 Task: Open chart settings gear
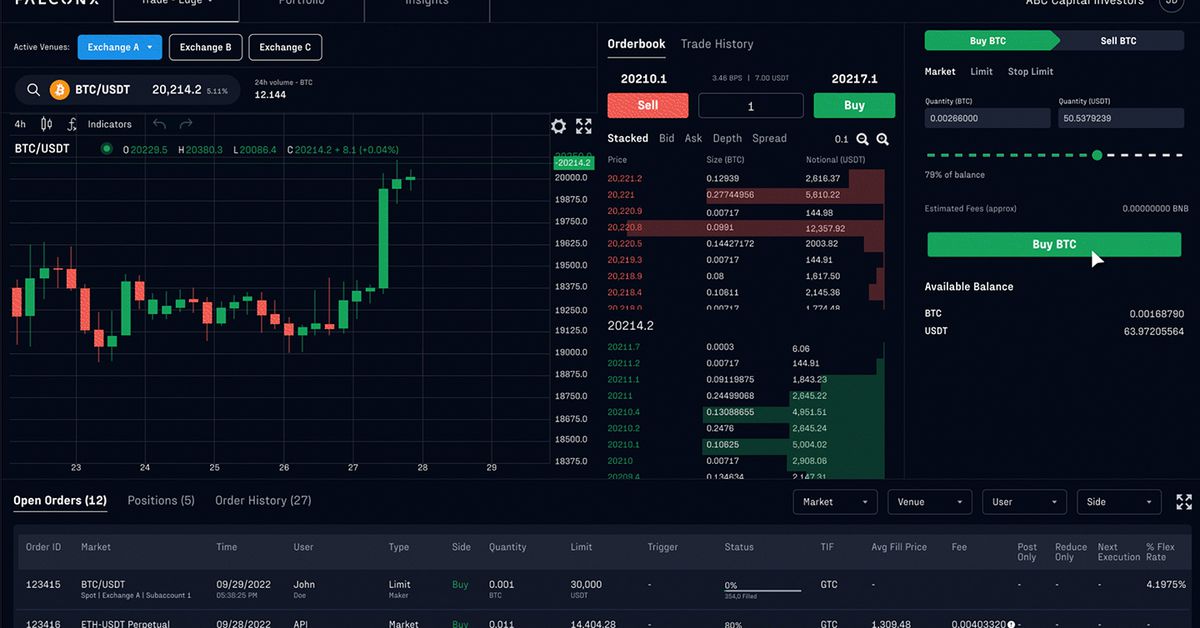(559, 126)
